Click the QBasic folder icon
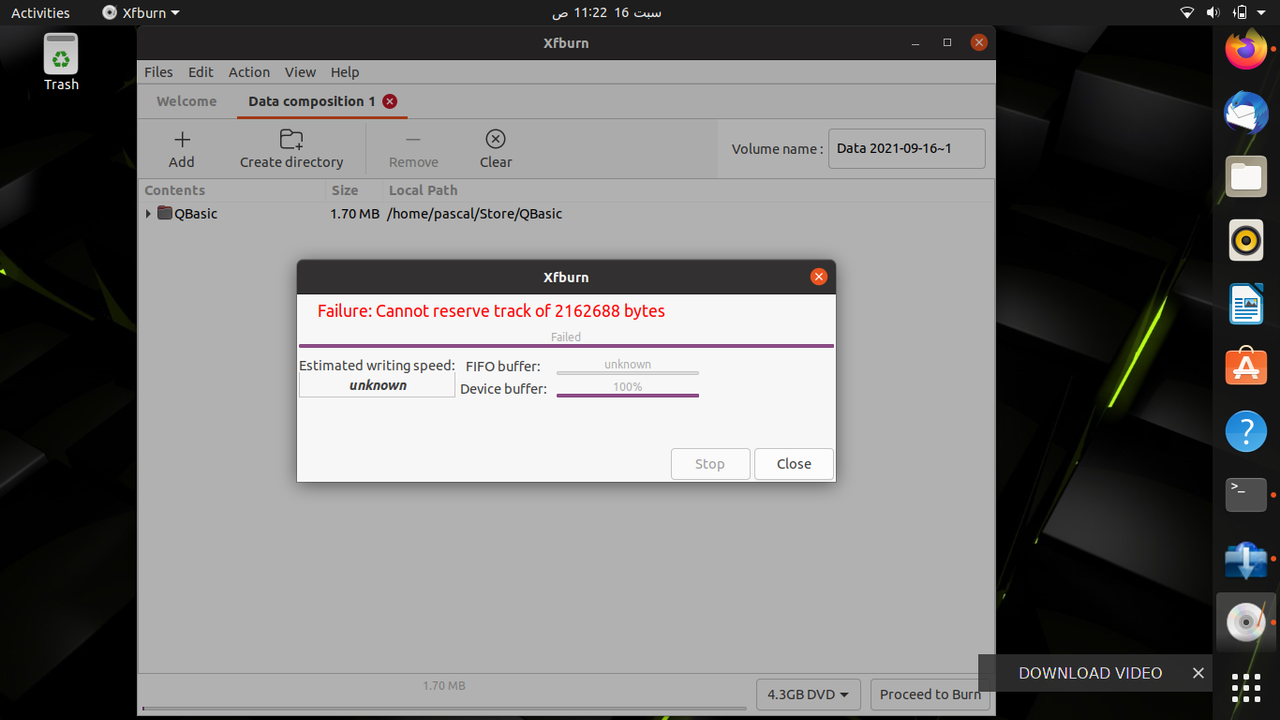This screenshot has width=1280, height=720. click(165, 213)
